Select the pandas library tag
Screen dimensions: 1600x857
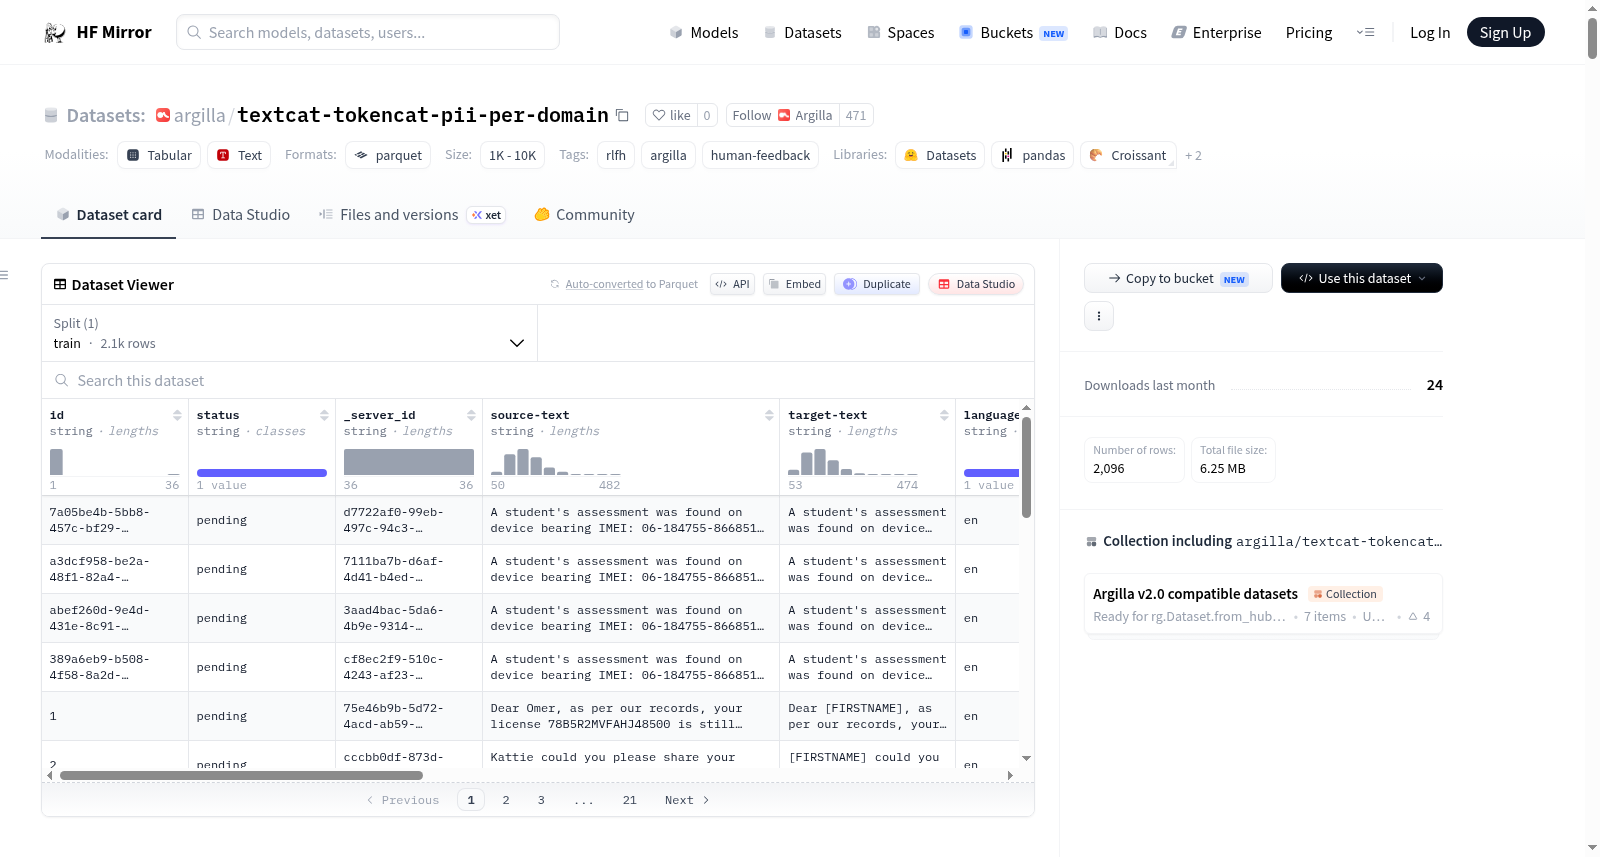coord(1034,156)
